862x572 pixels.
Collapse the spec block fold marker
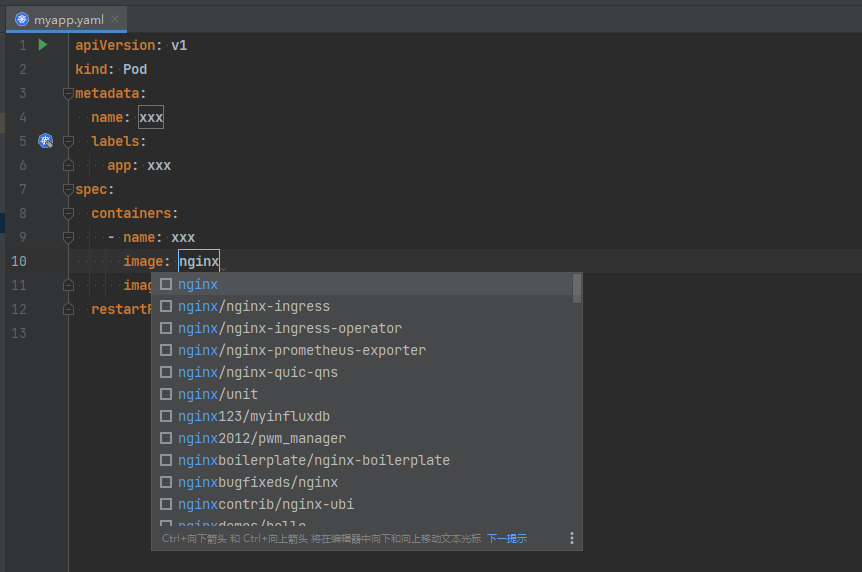68,189
